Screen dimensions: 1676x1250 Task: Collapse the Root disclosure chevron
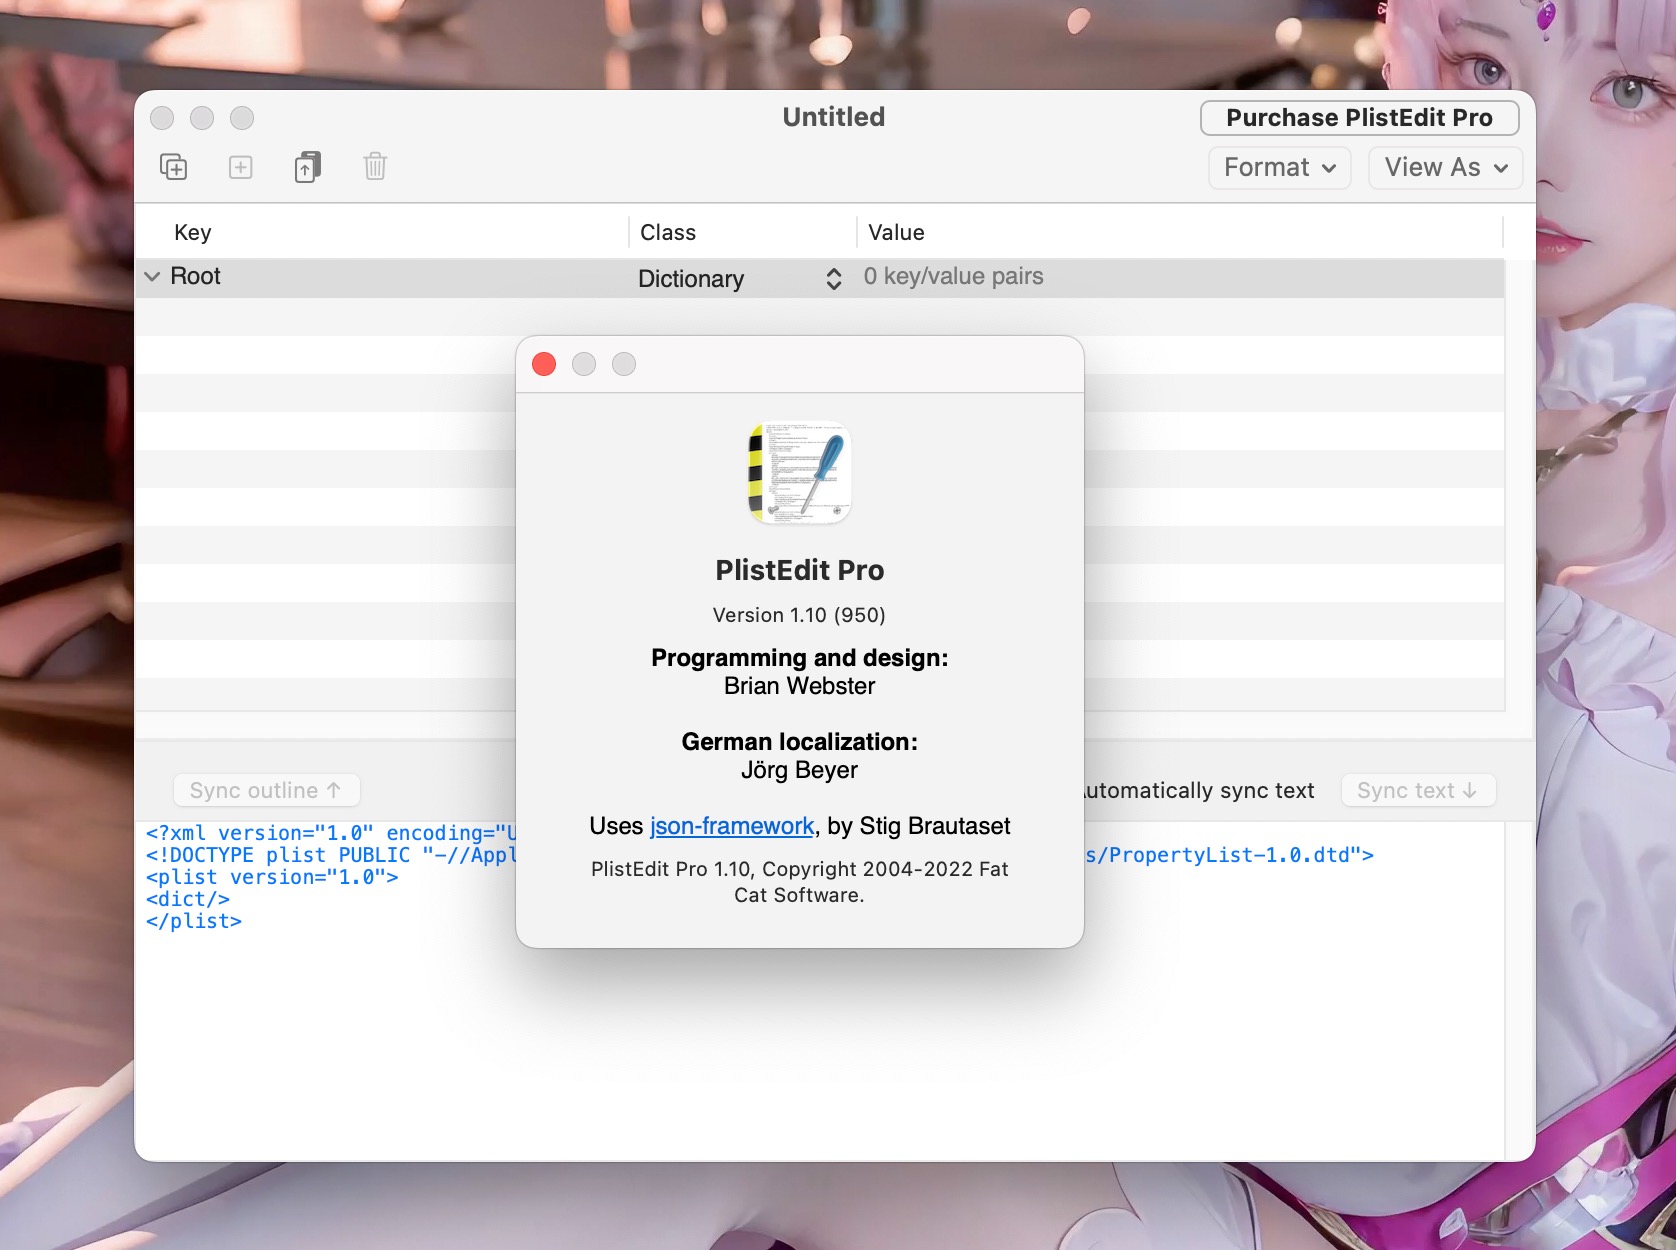point(152,277)
